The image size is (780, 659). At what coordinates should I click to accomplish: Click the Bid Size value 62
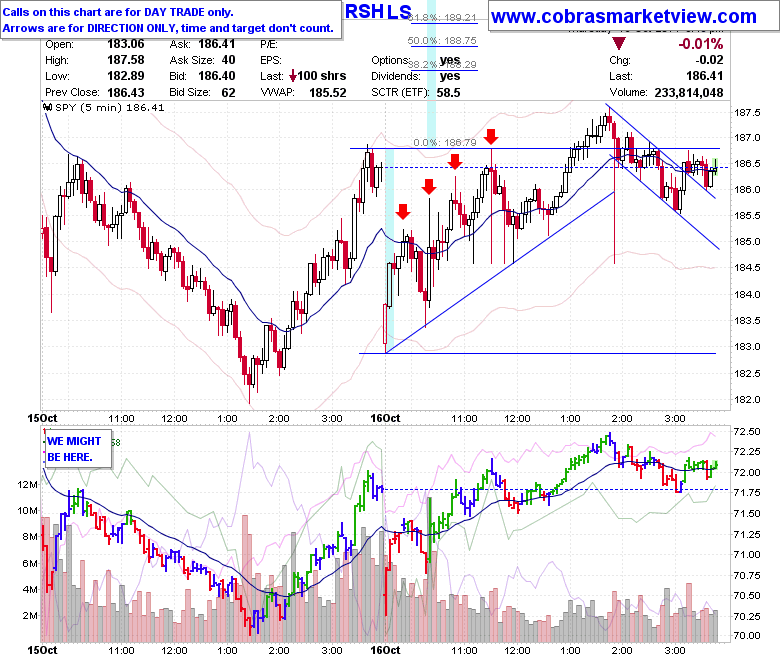[x=228, y=93]
